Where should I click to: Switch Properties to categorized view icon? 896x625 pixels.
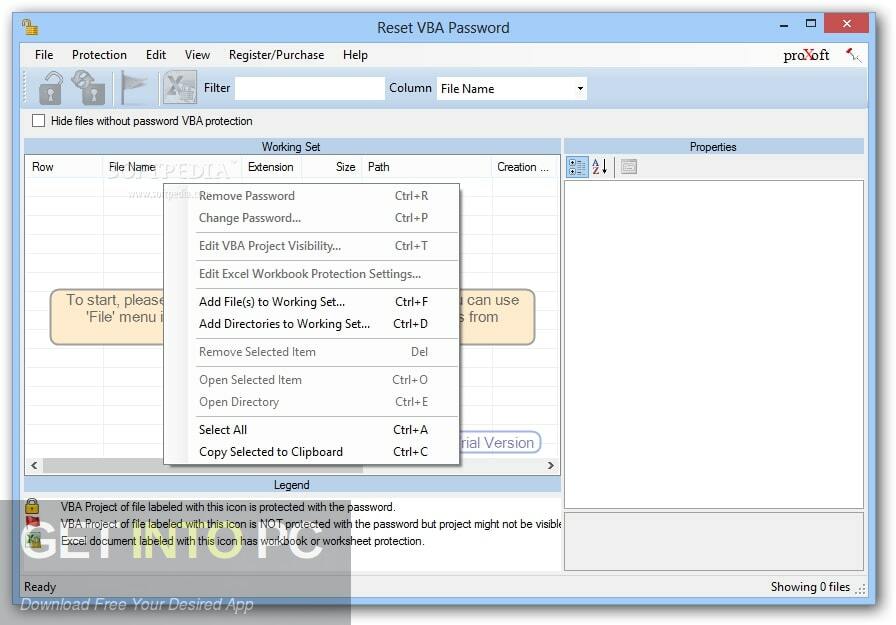577,167
